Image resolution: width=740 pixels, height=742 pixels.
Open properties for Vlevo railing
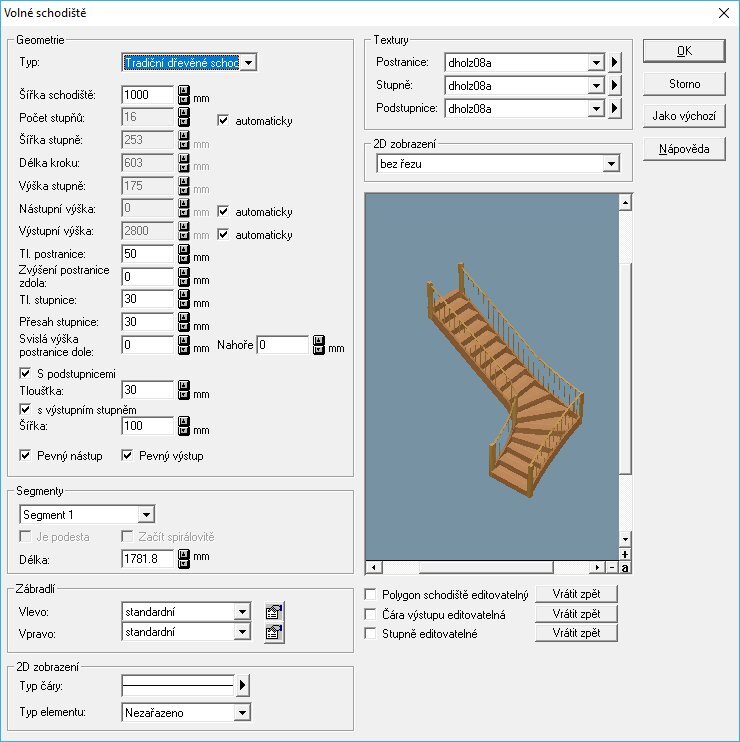click(273, 612)
